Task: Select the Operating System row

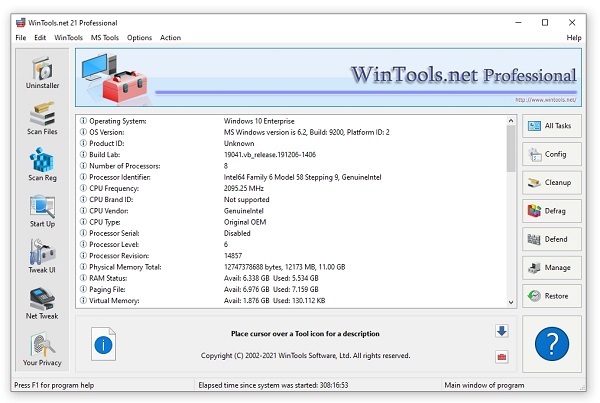Action: (x=291, y=121)
